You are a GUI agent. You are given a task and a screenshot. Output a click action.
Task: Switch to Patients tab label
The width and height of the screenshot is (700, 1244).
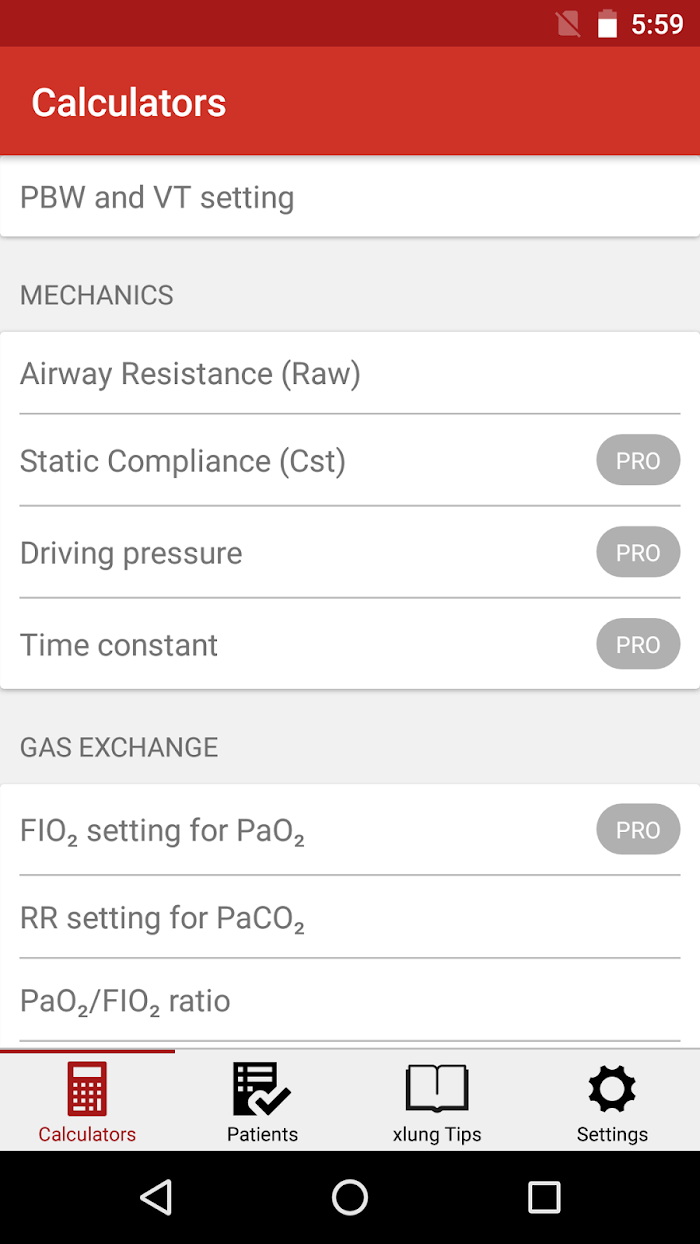click(262, 1134)
